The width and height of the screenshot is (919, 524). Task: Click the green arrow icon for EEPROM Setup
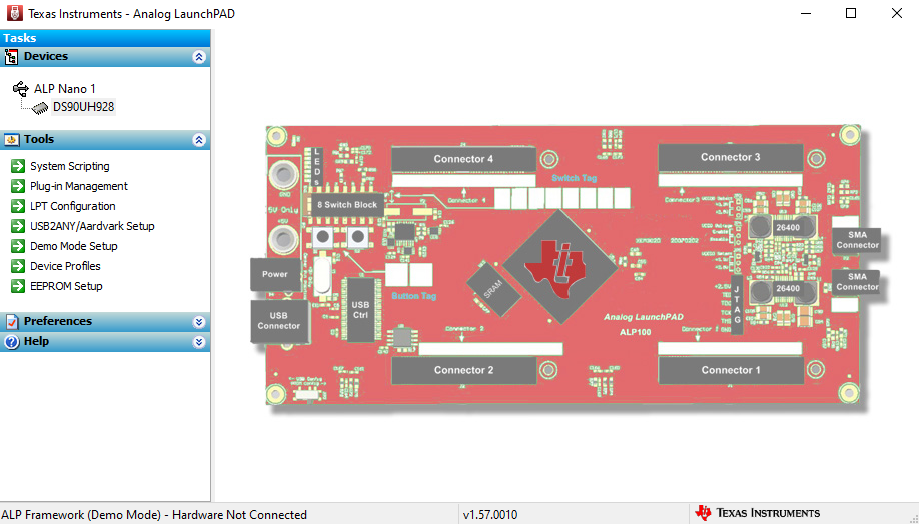[x=17, y=286]
